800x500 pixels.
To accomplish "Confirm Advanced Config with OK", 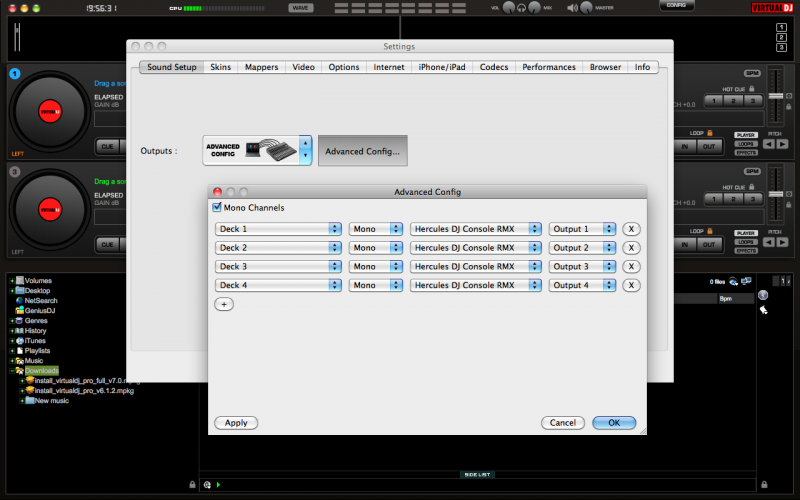I will click(614, 423).
